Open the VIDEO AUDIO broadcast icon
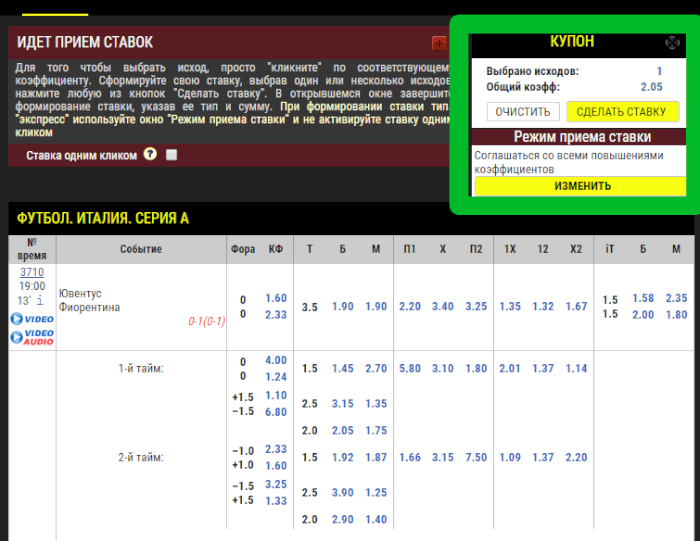 click(32, 337)
